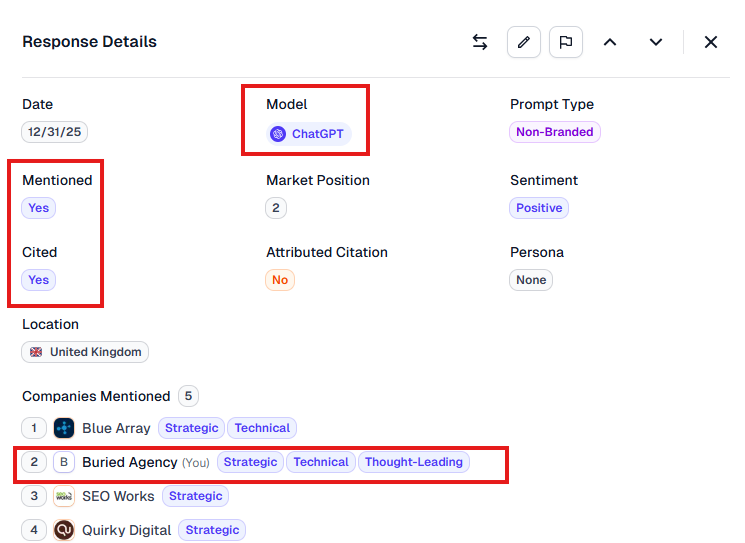
Task: Select the Buried Agency company name
Action: coord(130,462)
